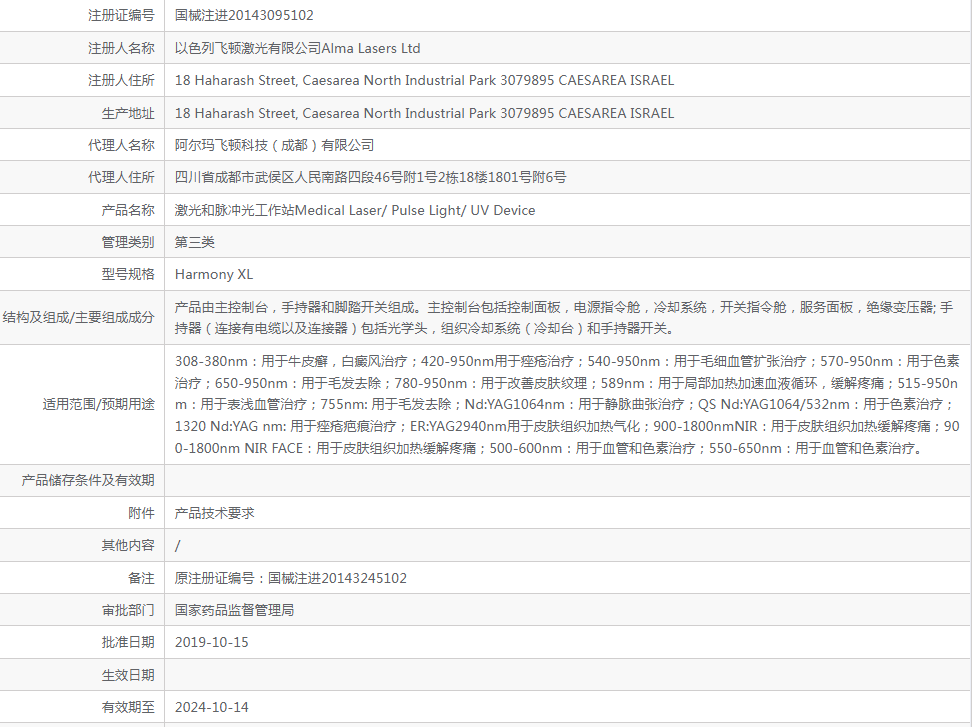Click remark 原注册证编号：国械注进20143245102
974x727 pixels.
[x=291, y=578]
